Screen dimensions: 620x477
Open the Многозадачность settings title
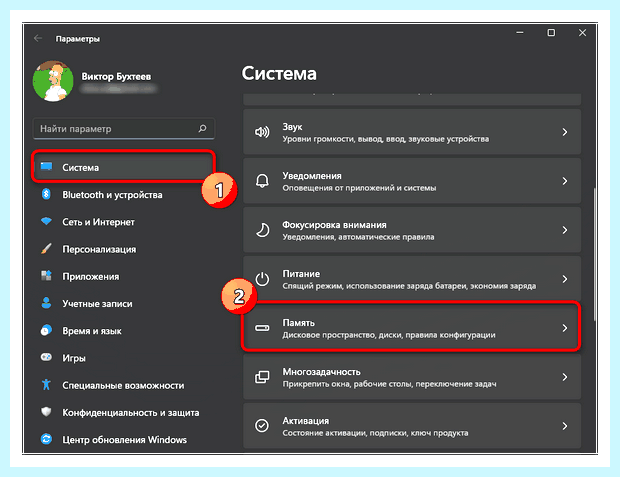321,372
